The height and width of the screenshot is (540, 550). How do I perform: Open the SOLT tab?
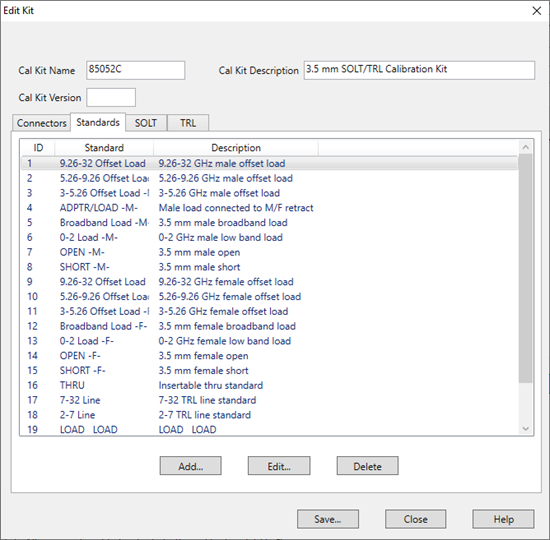(146, 123)
